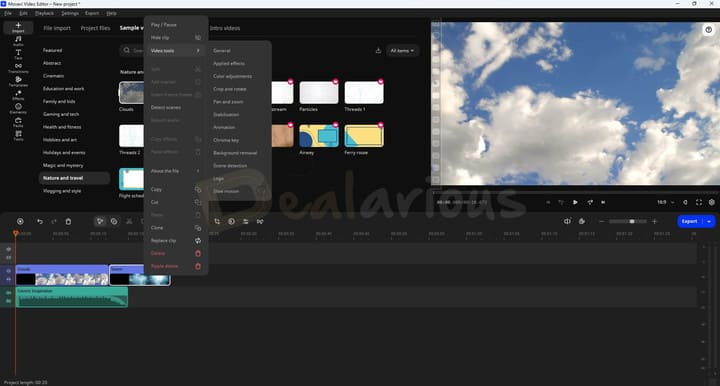The image size is (720, 386).
Task: Open the crop tool on timeline toolbar
Action: 217,222
